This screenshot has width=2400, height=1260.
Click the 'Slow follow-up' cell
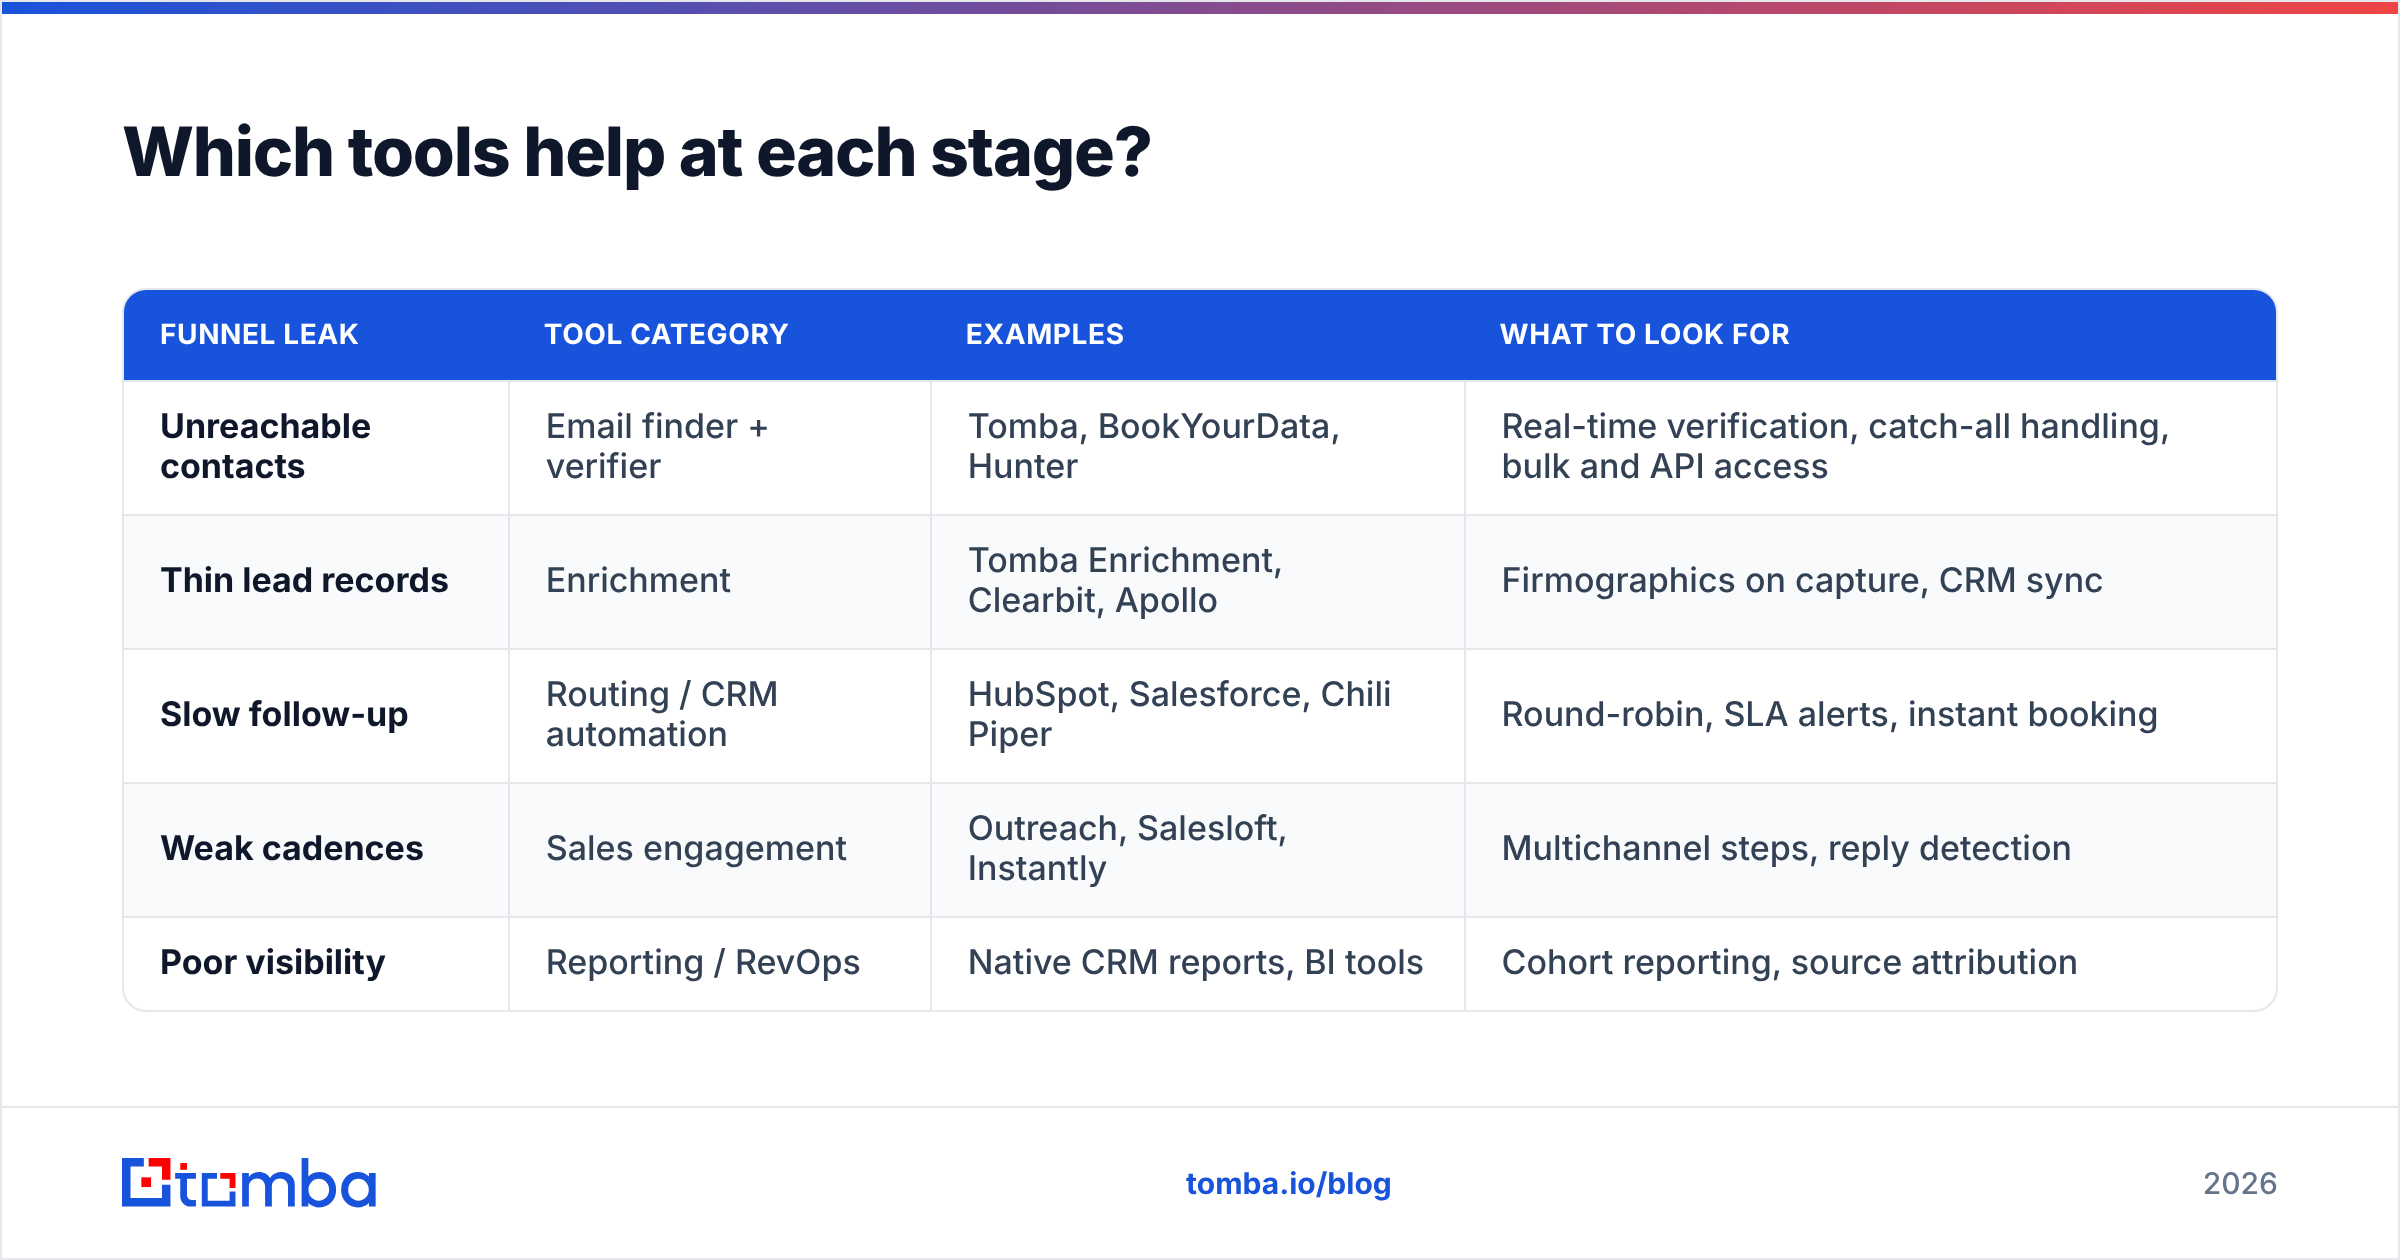click(316, 716)
